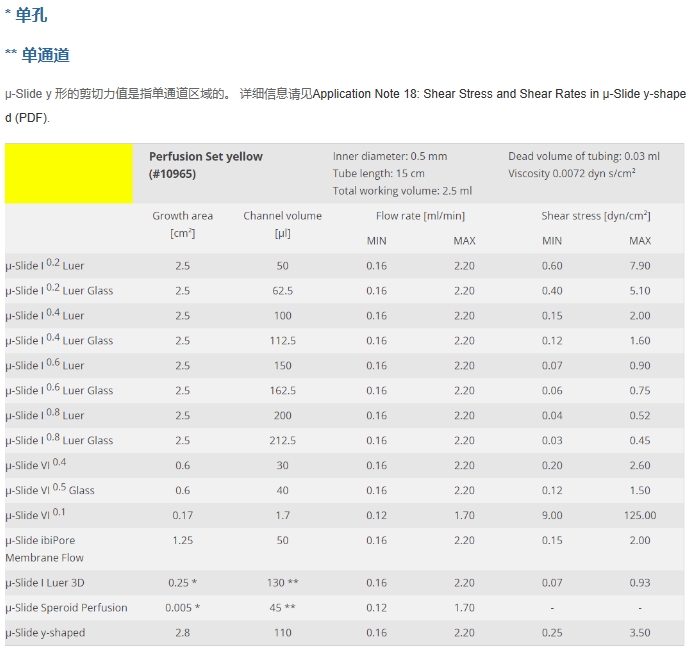This screenshot has height=657, width=691.
Task: Click min shear stress value 9.00
Action: pyautogui.click(x=552, y=515)
